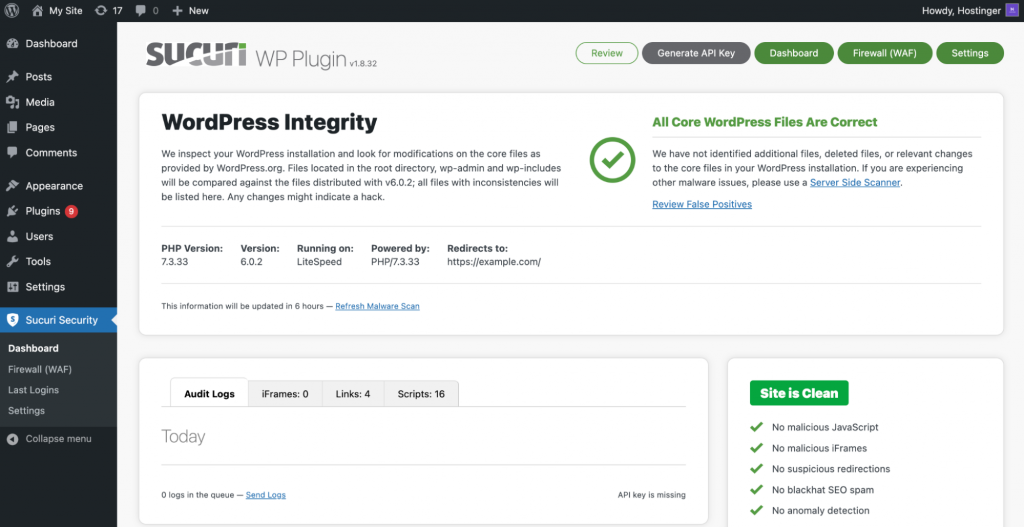This screenshot has width=1024, height=527.
Task: Click the Sucuri Security shield icon
Action: click(x=12, y=320)
